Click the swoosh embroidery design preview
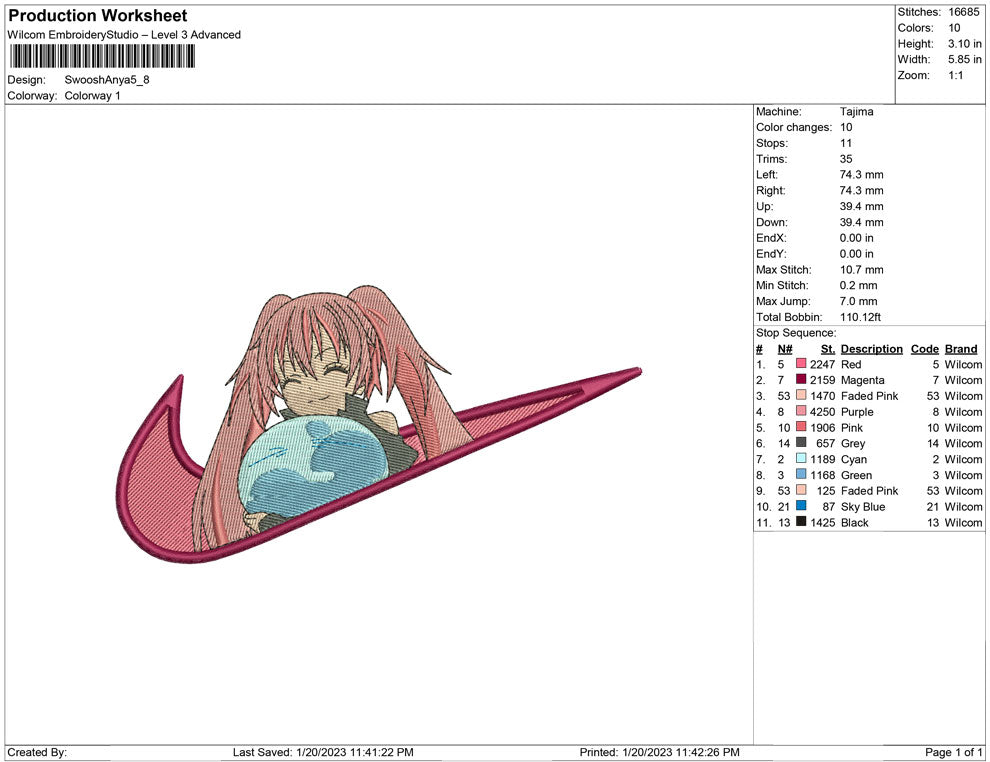990x762 pixels. point(379,424)
